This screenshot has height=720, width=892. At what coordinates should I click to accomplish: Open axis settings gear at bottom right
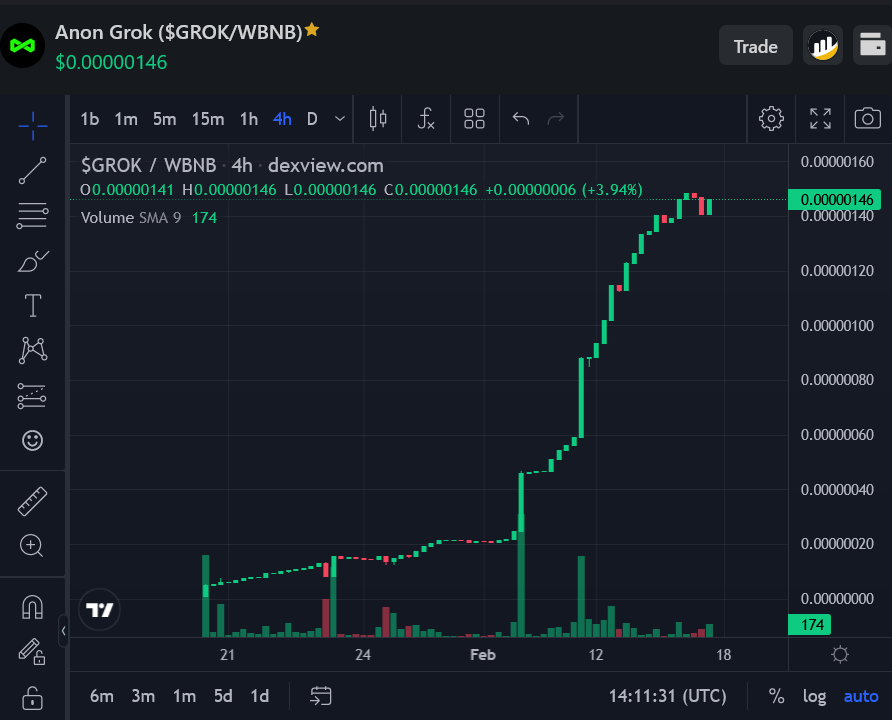(x=840, y=655)
